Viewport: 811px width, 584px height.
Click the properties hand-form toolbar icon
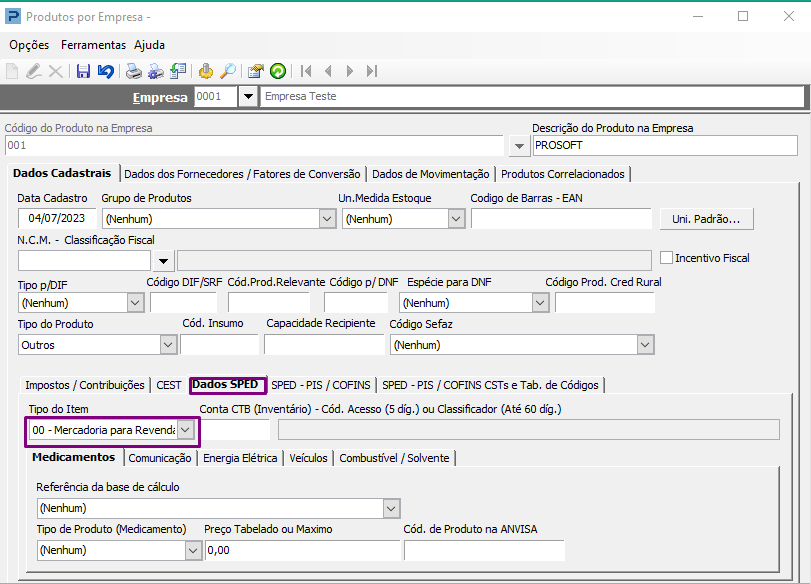click(x=256, y=71)
